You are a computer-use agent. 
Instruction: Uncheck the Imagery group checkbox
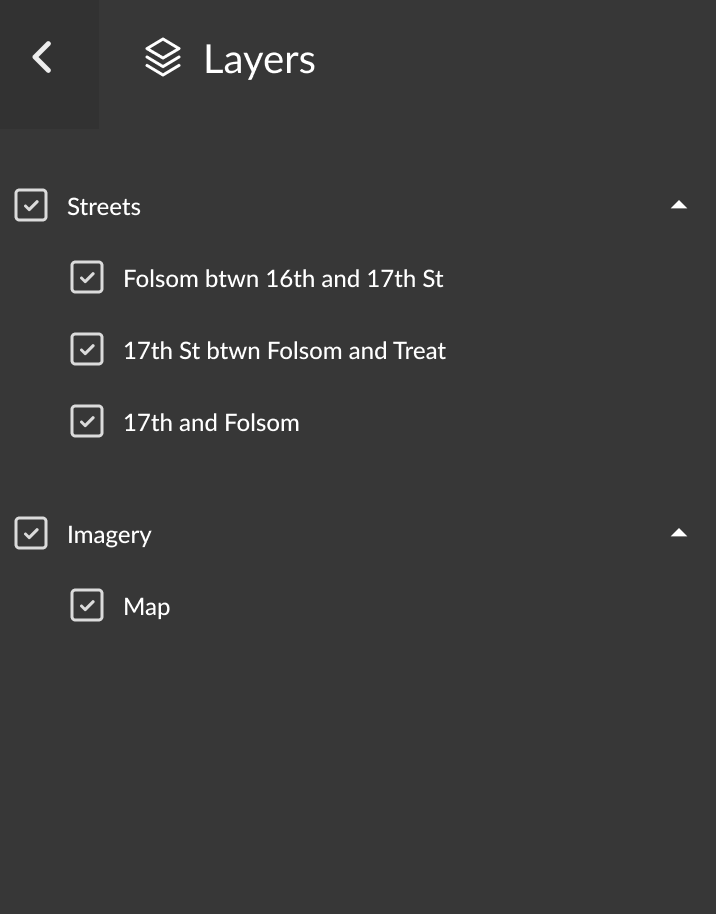pos(31,533)
